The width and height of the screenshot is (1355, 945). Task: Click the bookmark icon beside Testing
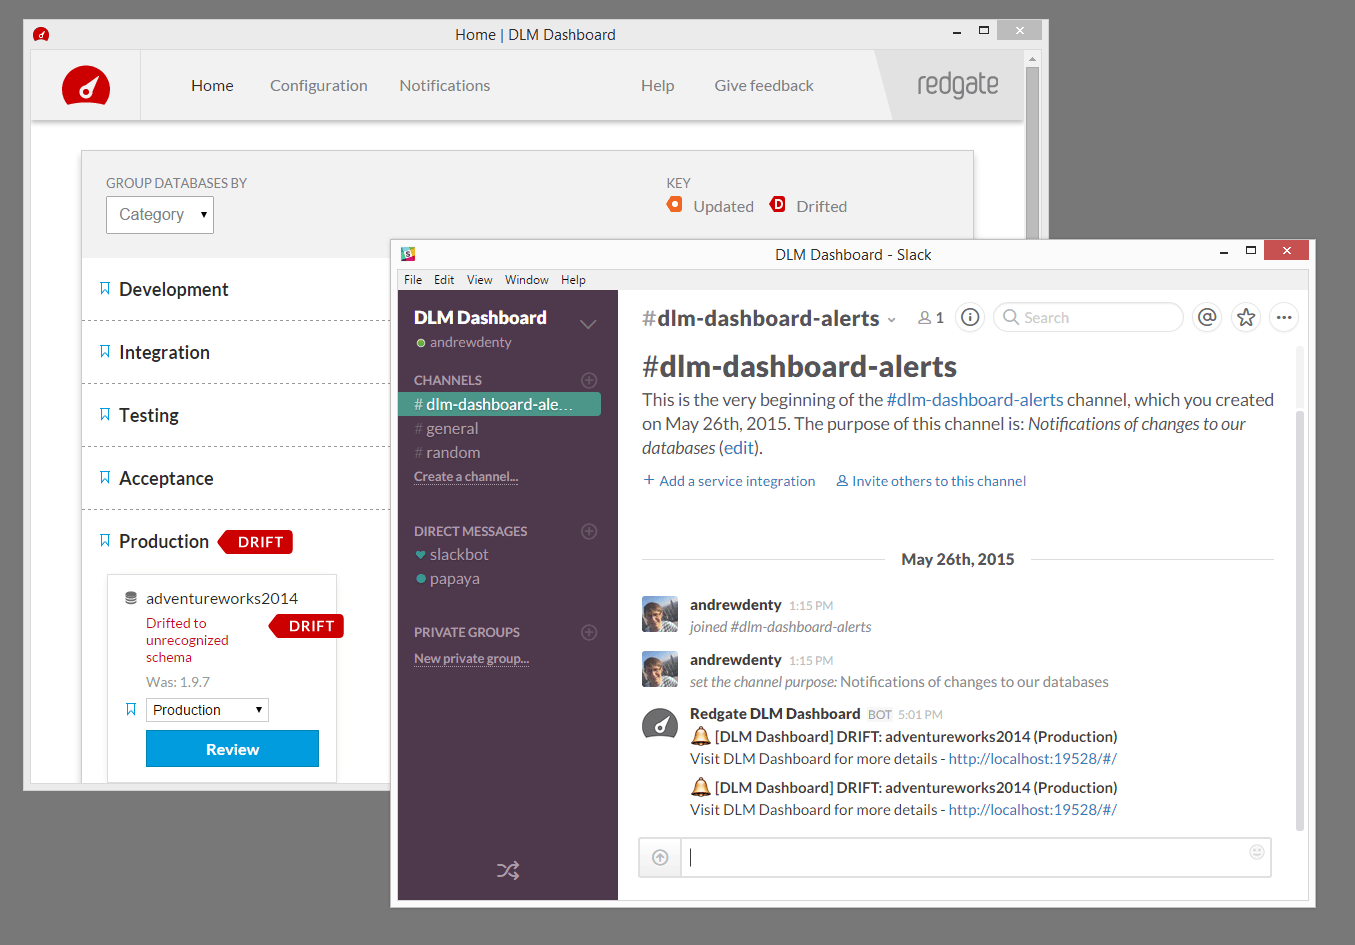pyautogui.click(x=105, y=414)
